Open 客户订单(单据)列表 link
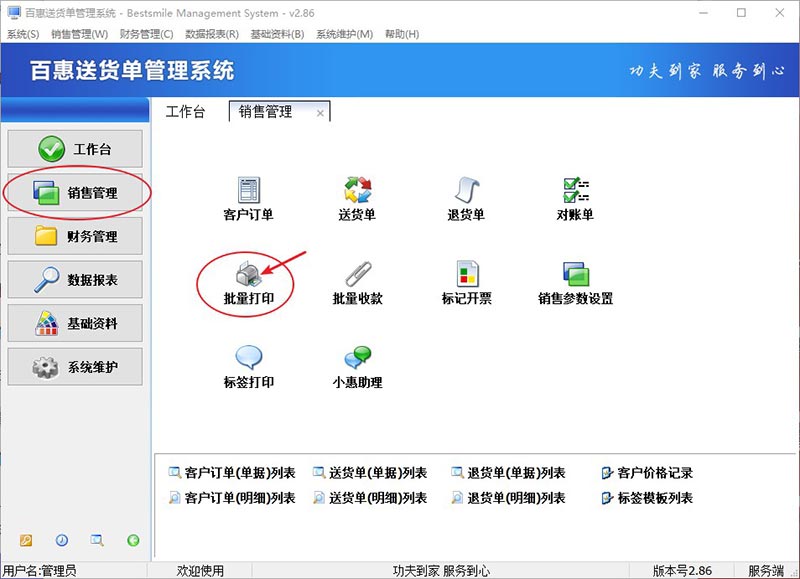800x579 pixels. pyautogui.click(x=232, y=473)
